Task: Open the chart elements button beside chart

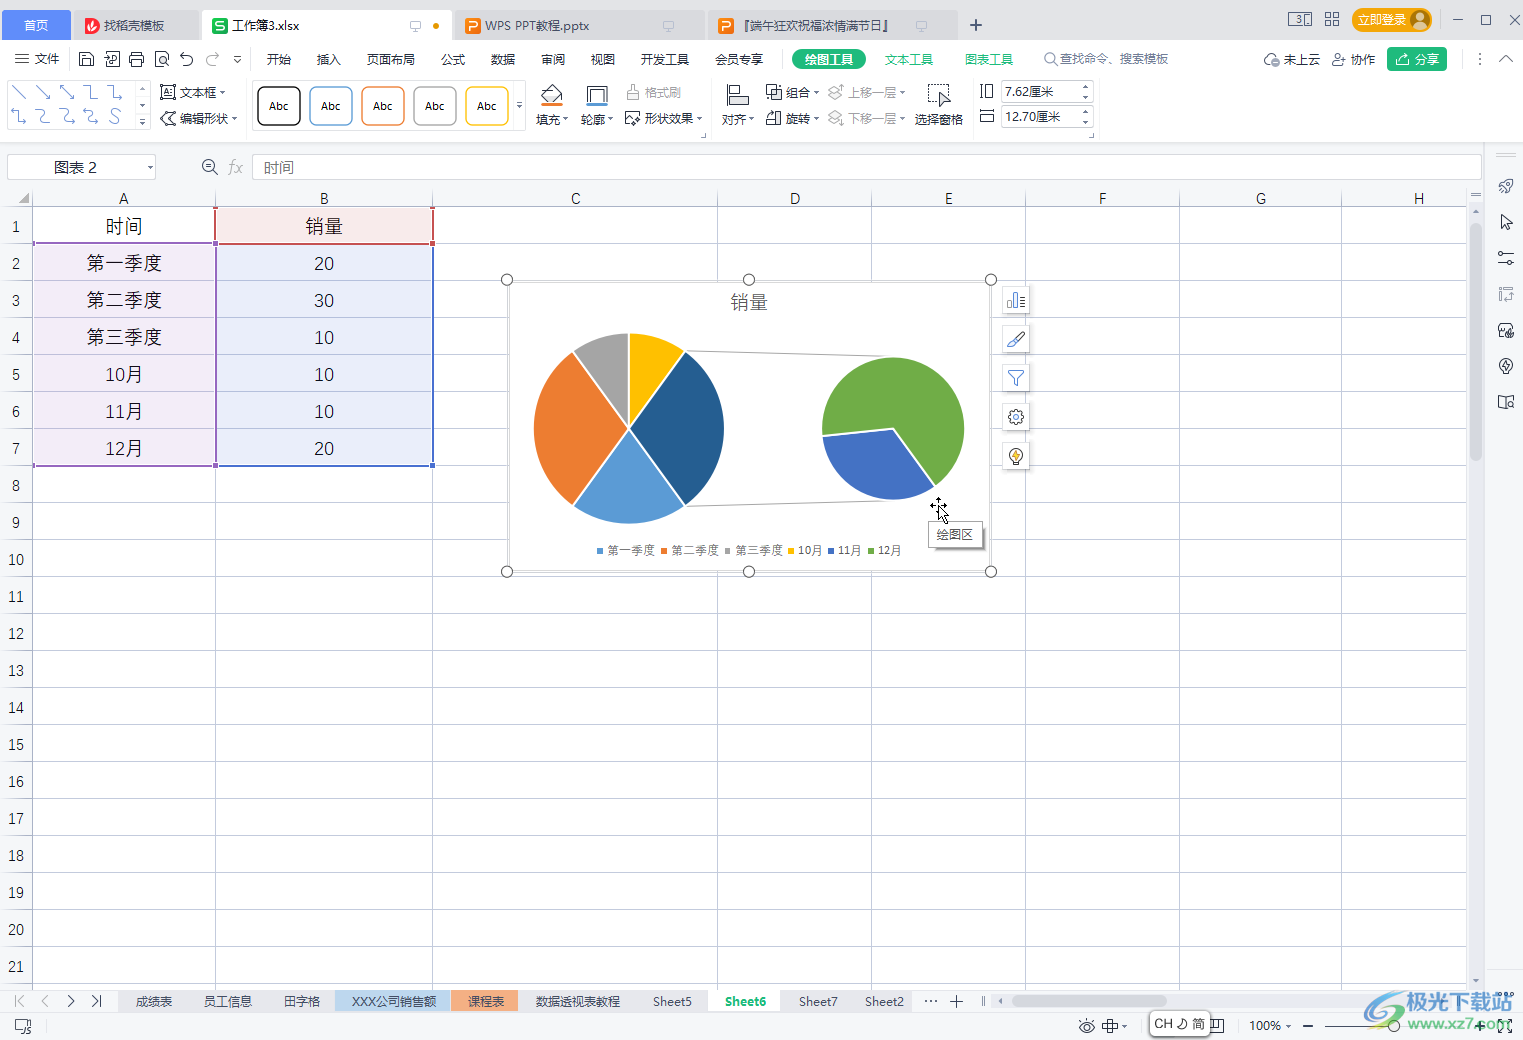Action: [x=1016, y=301]
